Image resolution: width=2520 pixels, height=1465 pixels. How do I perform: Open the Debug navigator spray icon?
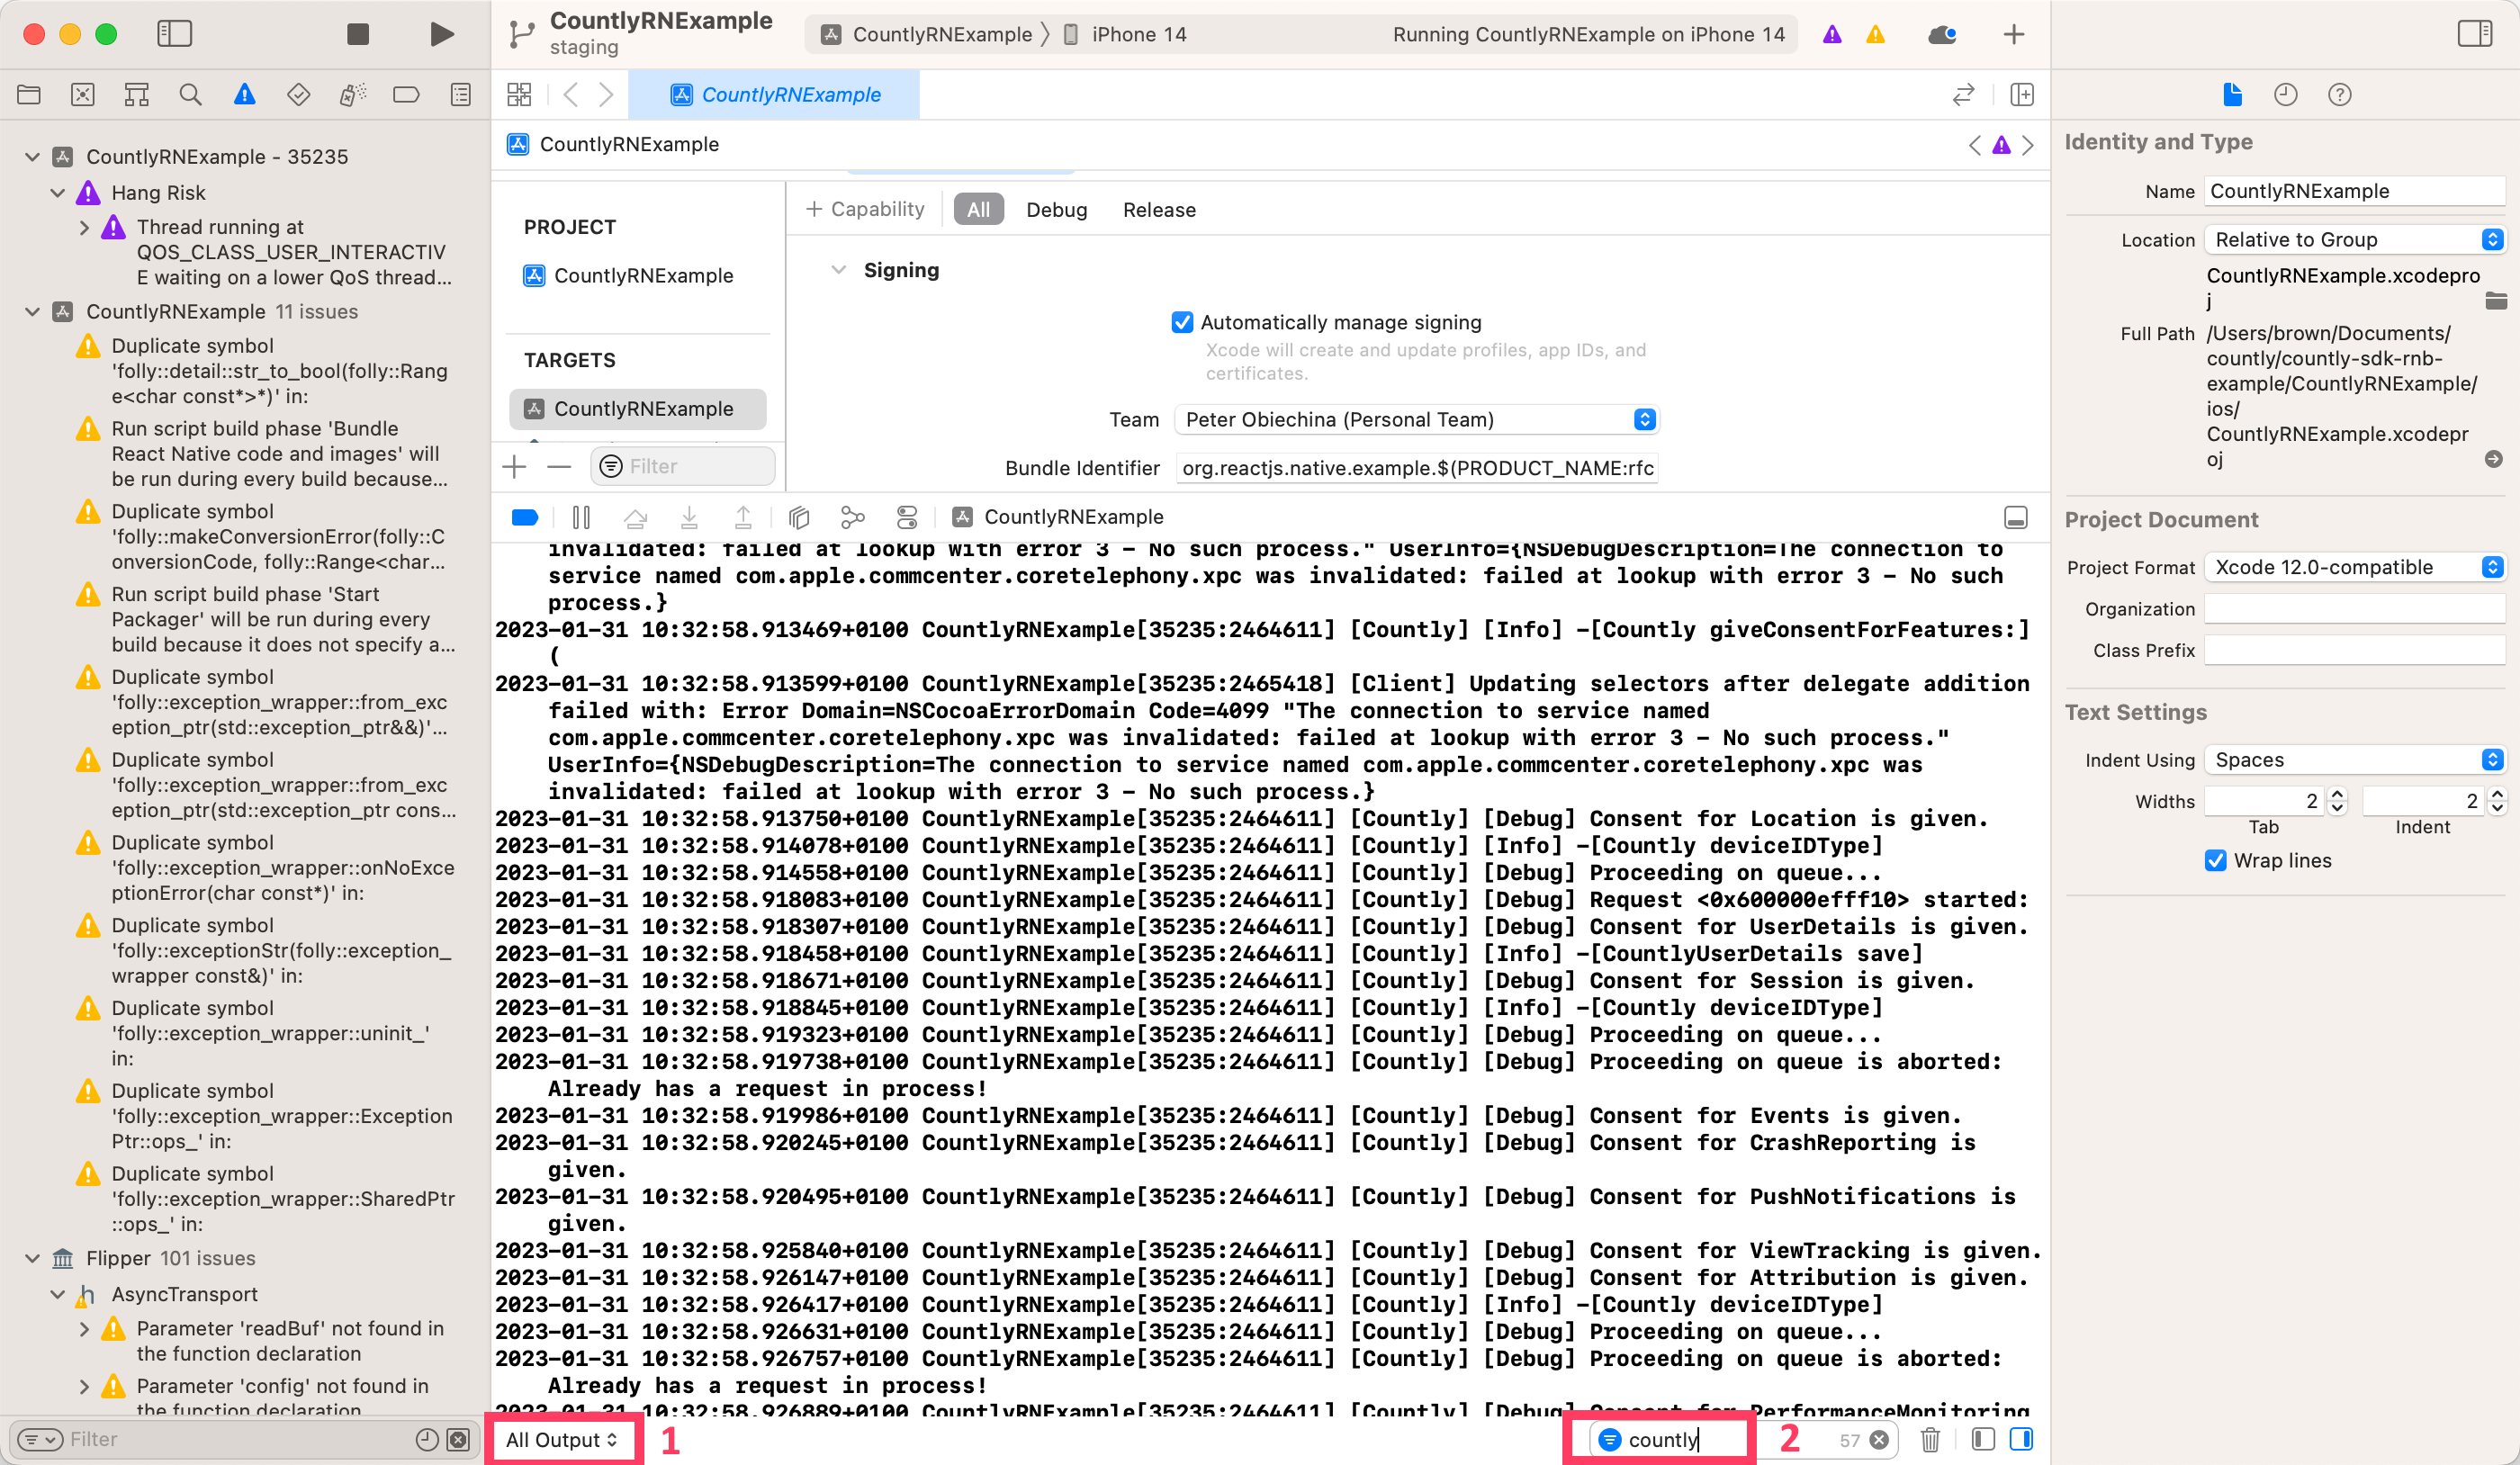[x=352, y=95]
